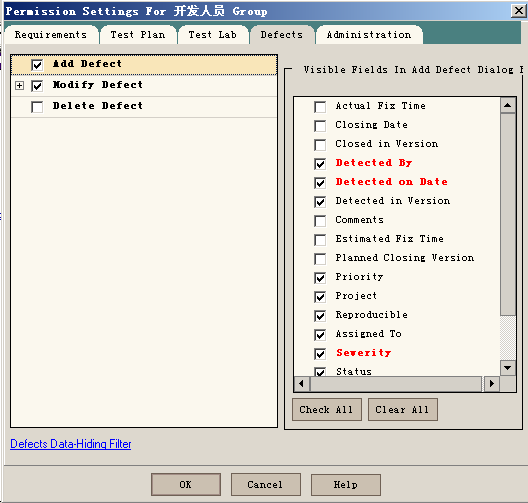
Task: Check the Comments field checkbox
Action: pos(320,221)
